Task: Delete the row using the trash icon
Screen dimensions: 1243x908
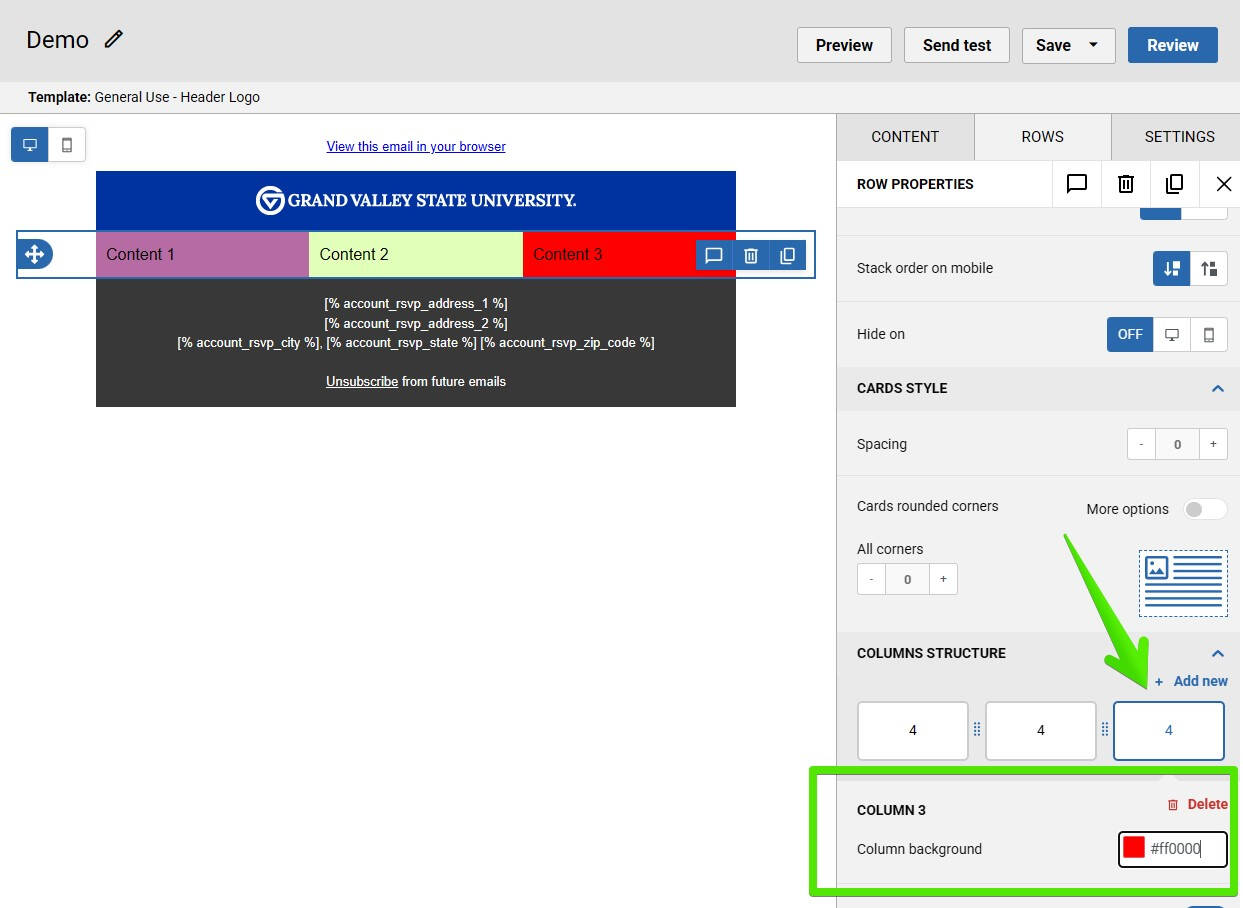Action: [1125, 184]
